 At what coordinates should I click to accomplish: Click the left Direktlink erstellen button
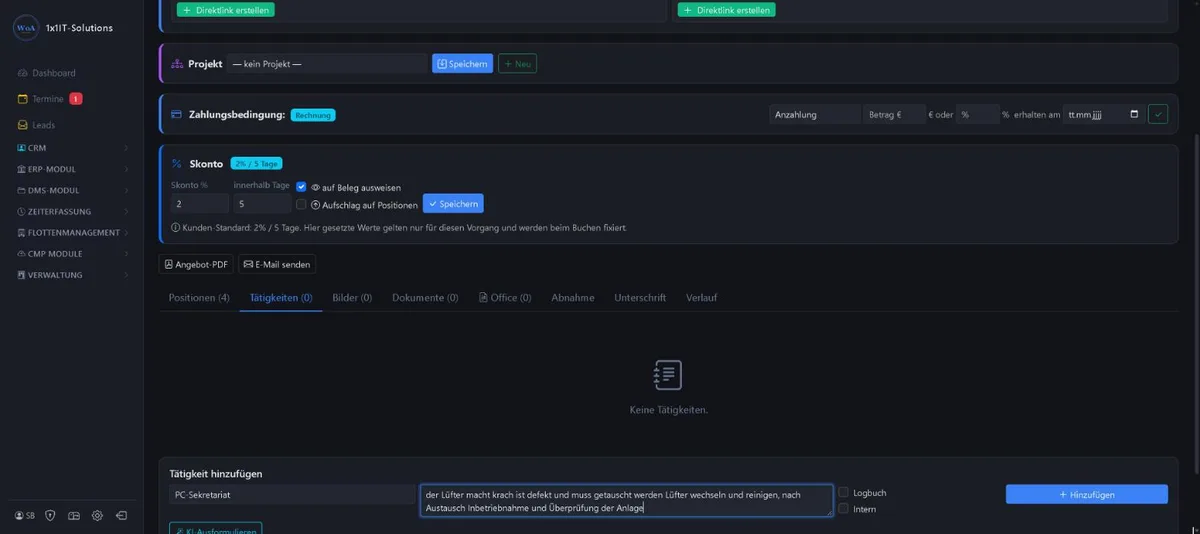coord(225,9)
